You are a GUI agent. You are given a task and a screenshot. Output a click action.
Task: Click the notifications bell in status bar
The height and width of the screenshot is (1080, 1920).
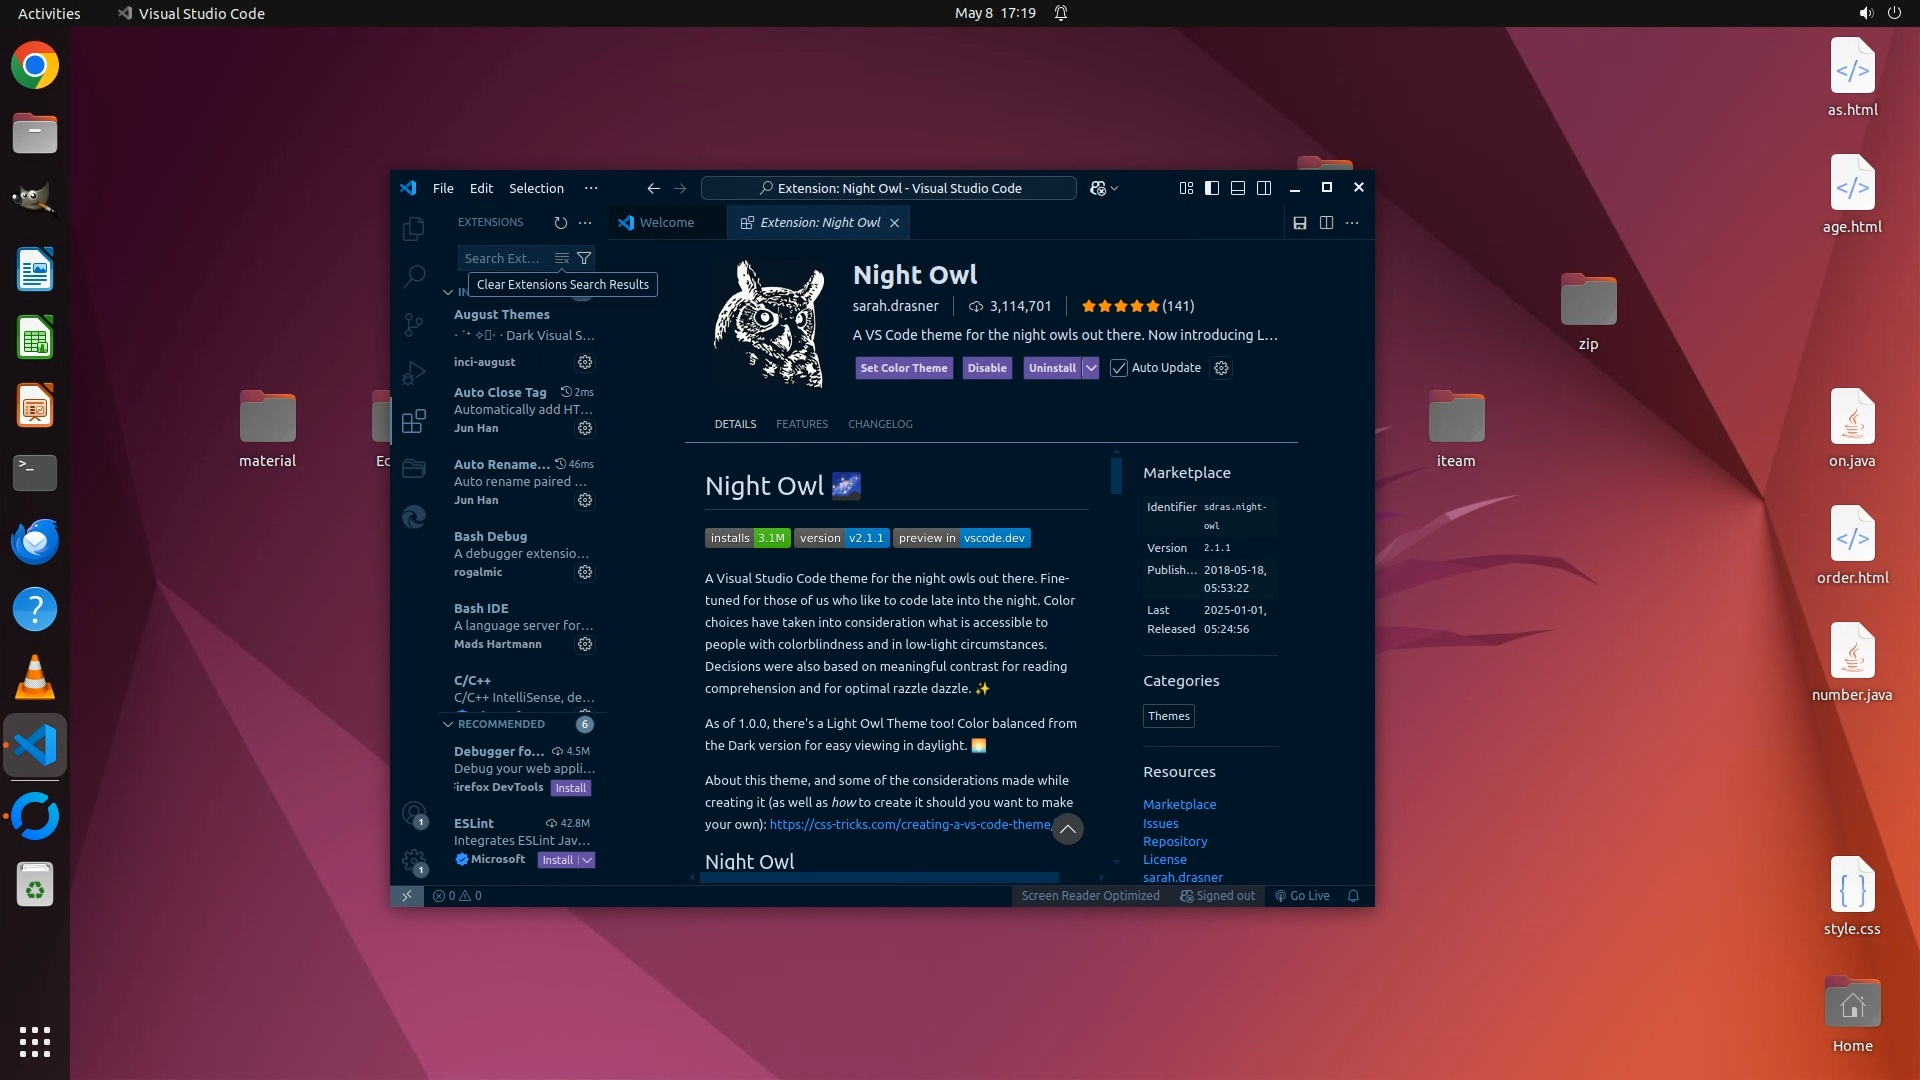click(1353, 896)
